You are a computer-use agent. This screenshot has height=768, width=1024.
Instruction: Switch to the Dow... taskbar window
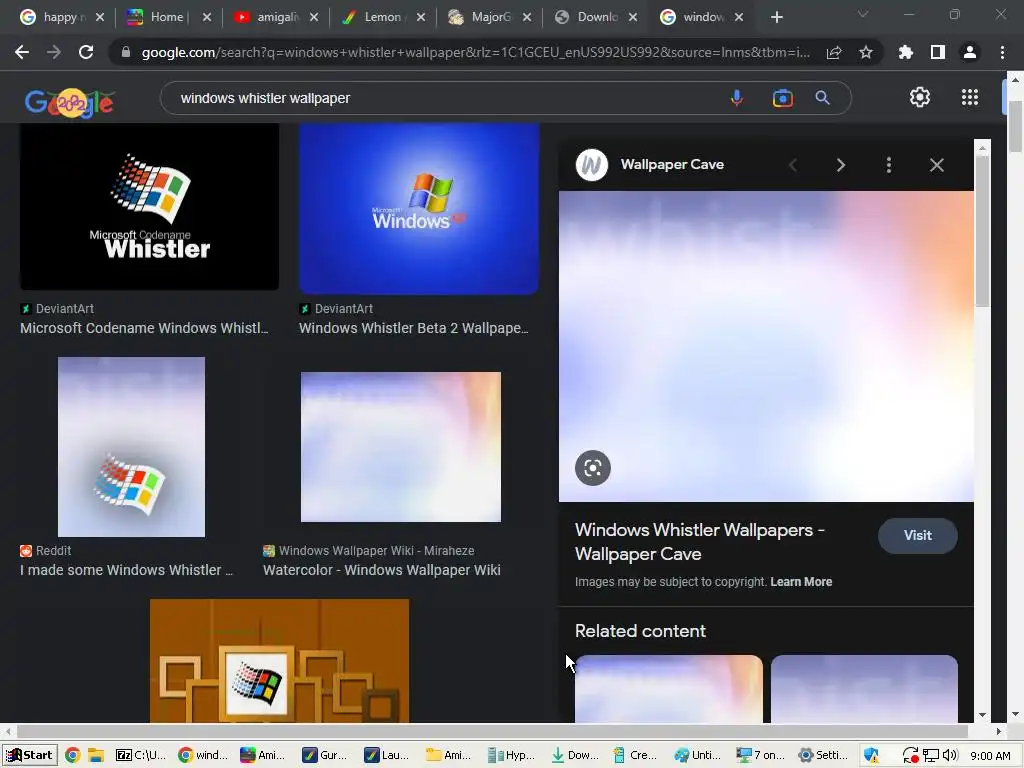[x=574, y=756]
